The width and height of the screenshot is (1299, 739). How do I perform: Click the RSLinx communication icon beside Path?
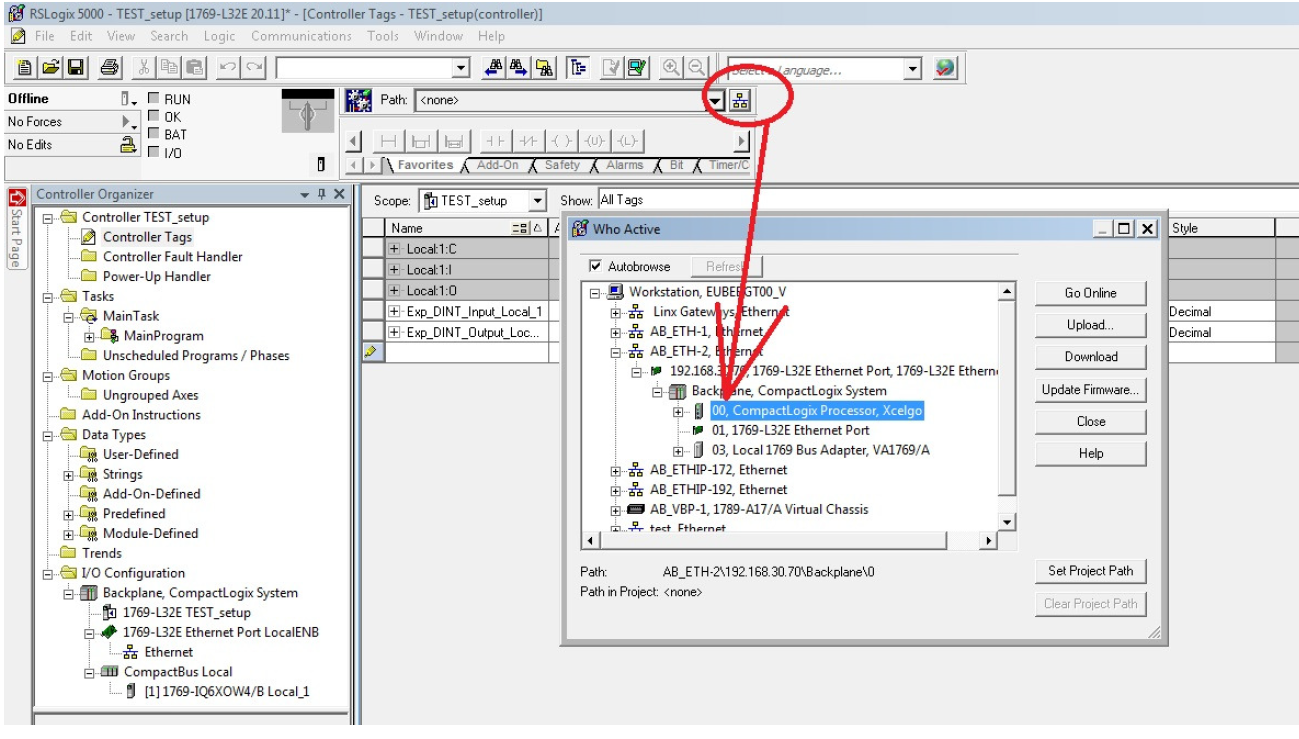point(358,100)
